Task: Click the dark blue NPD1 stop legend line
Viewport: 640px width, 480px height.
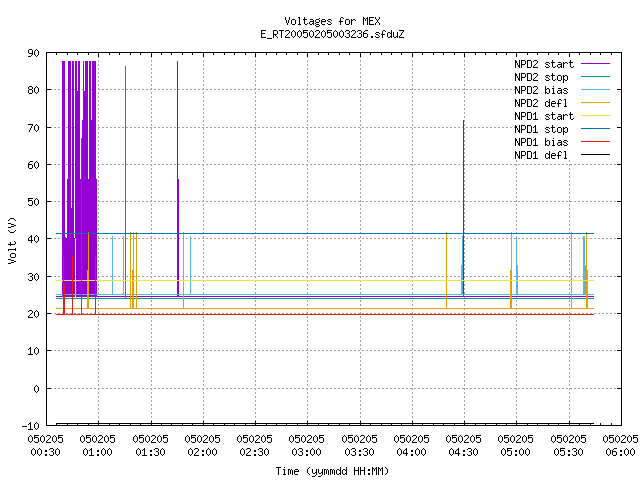Action: click(x=595, y=129)
